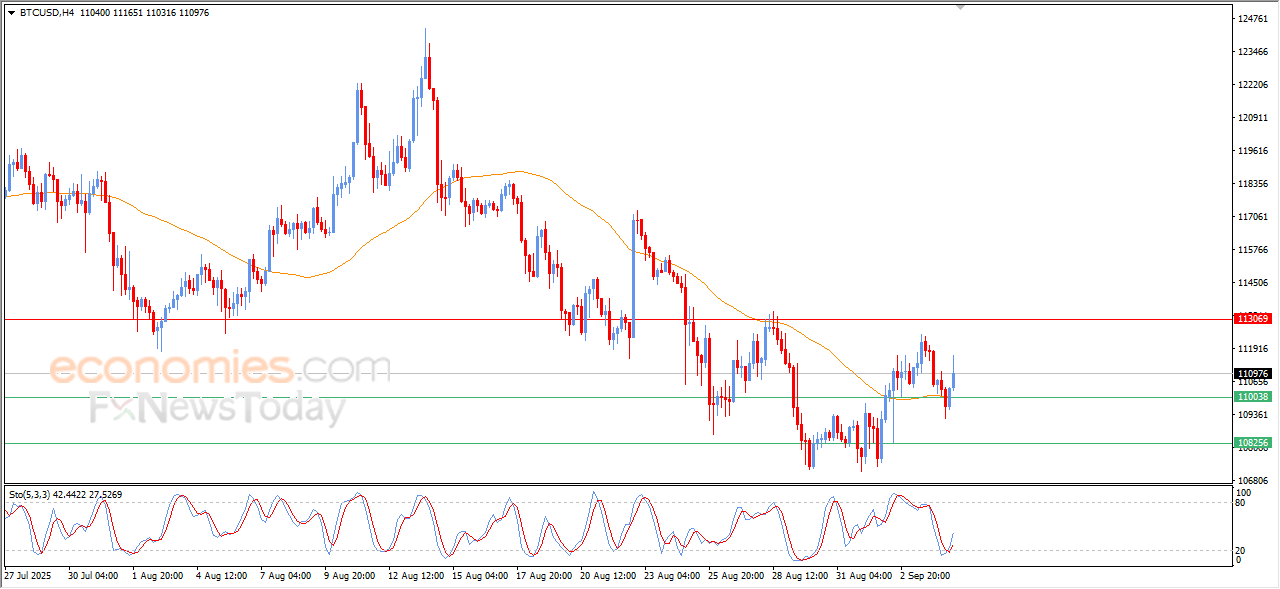Click the 12 Aug 12:00 date label

416,576
